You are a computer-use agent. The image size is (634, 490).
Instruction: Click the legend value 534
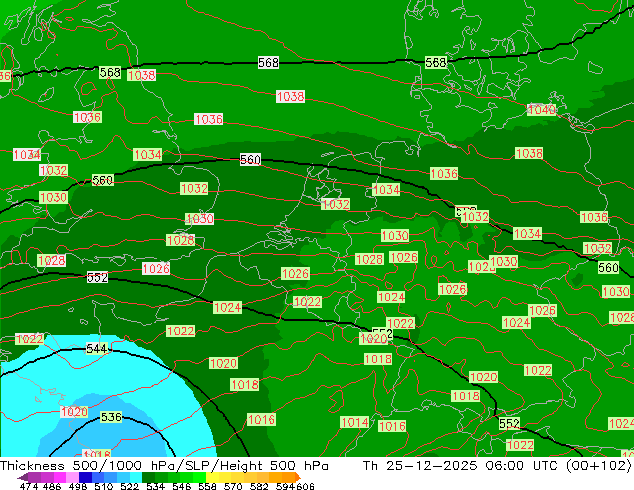155,486
